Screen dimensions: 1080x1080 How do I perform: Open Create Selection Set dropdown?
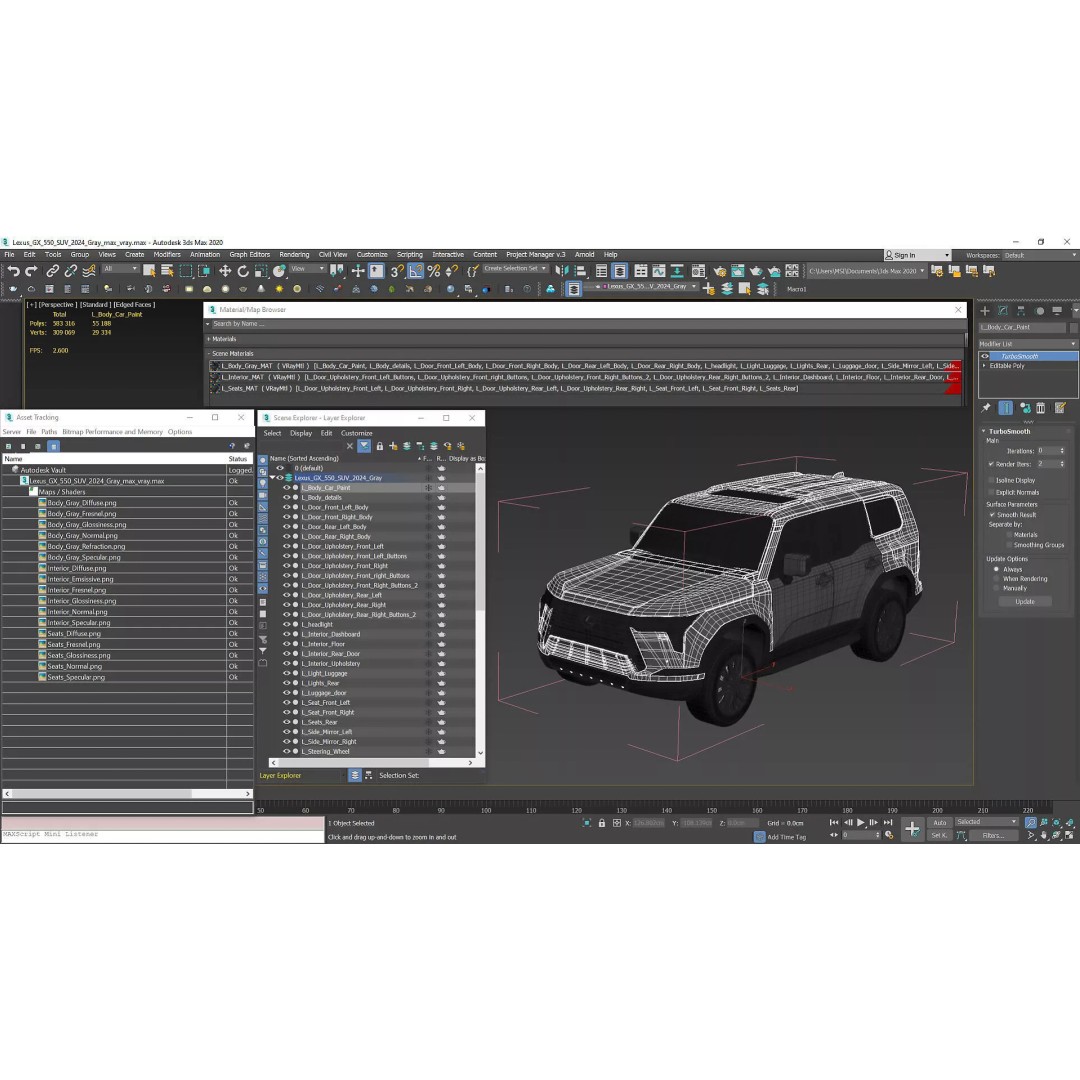515,269
